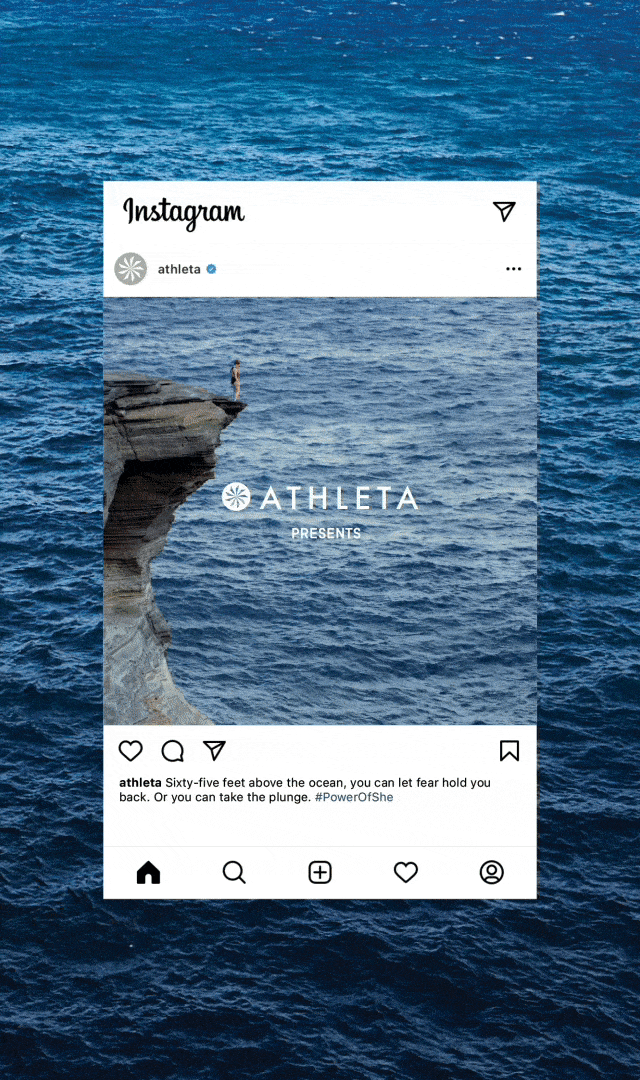Go to Home tab
640x1080 pixels.
click(x=148, y=872)
